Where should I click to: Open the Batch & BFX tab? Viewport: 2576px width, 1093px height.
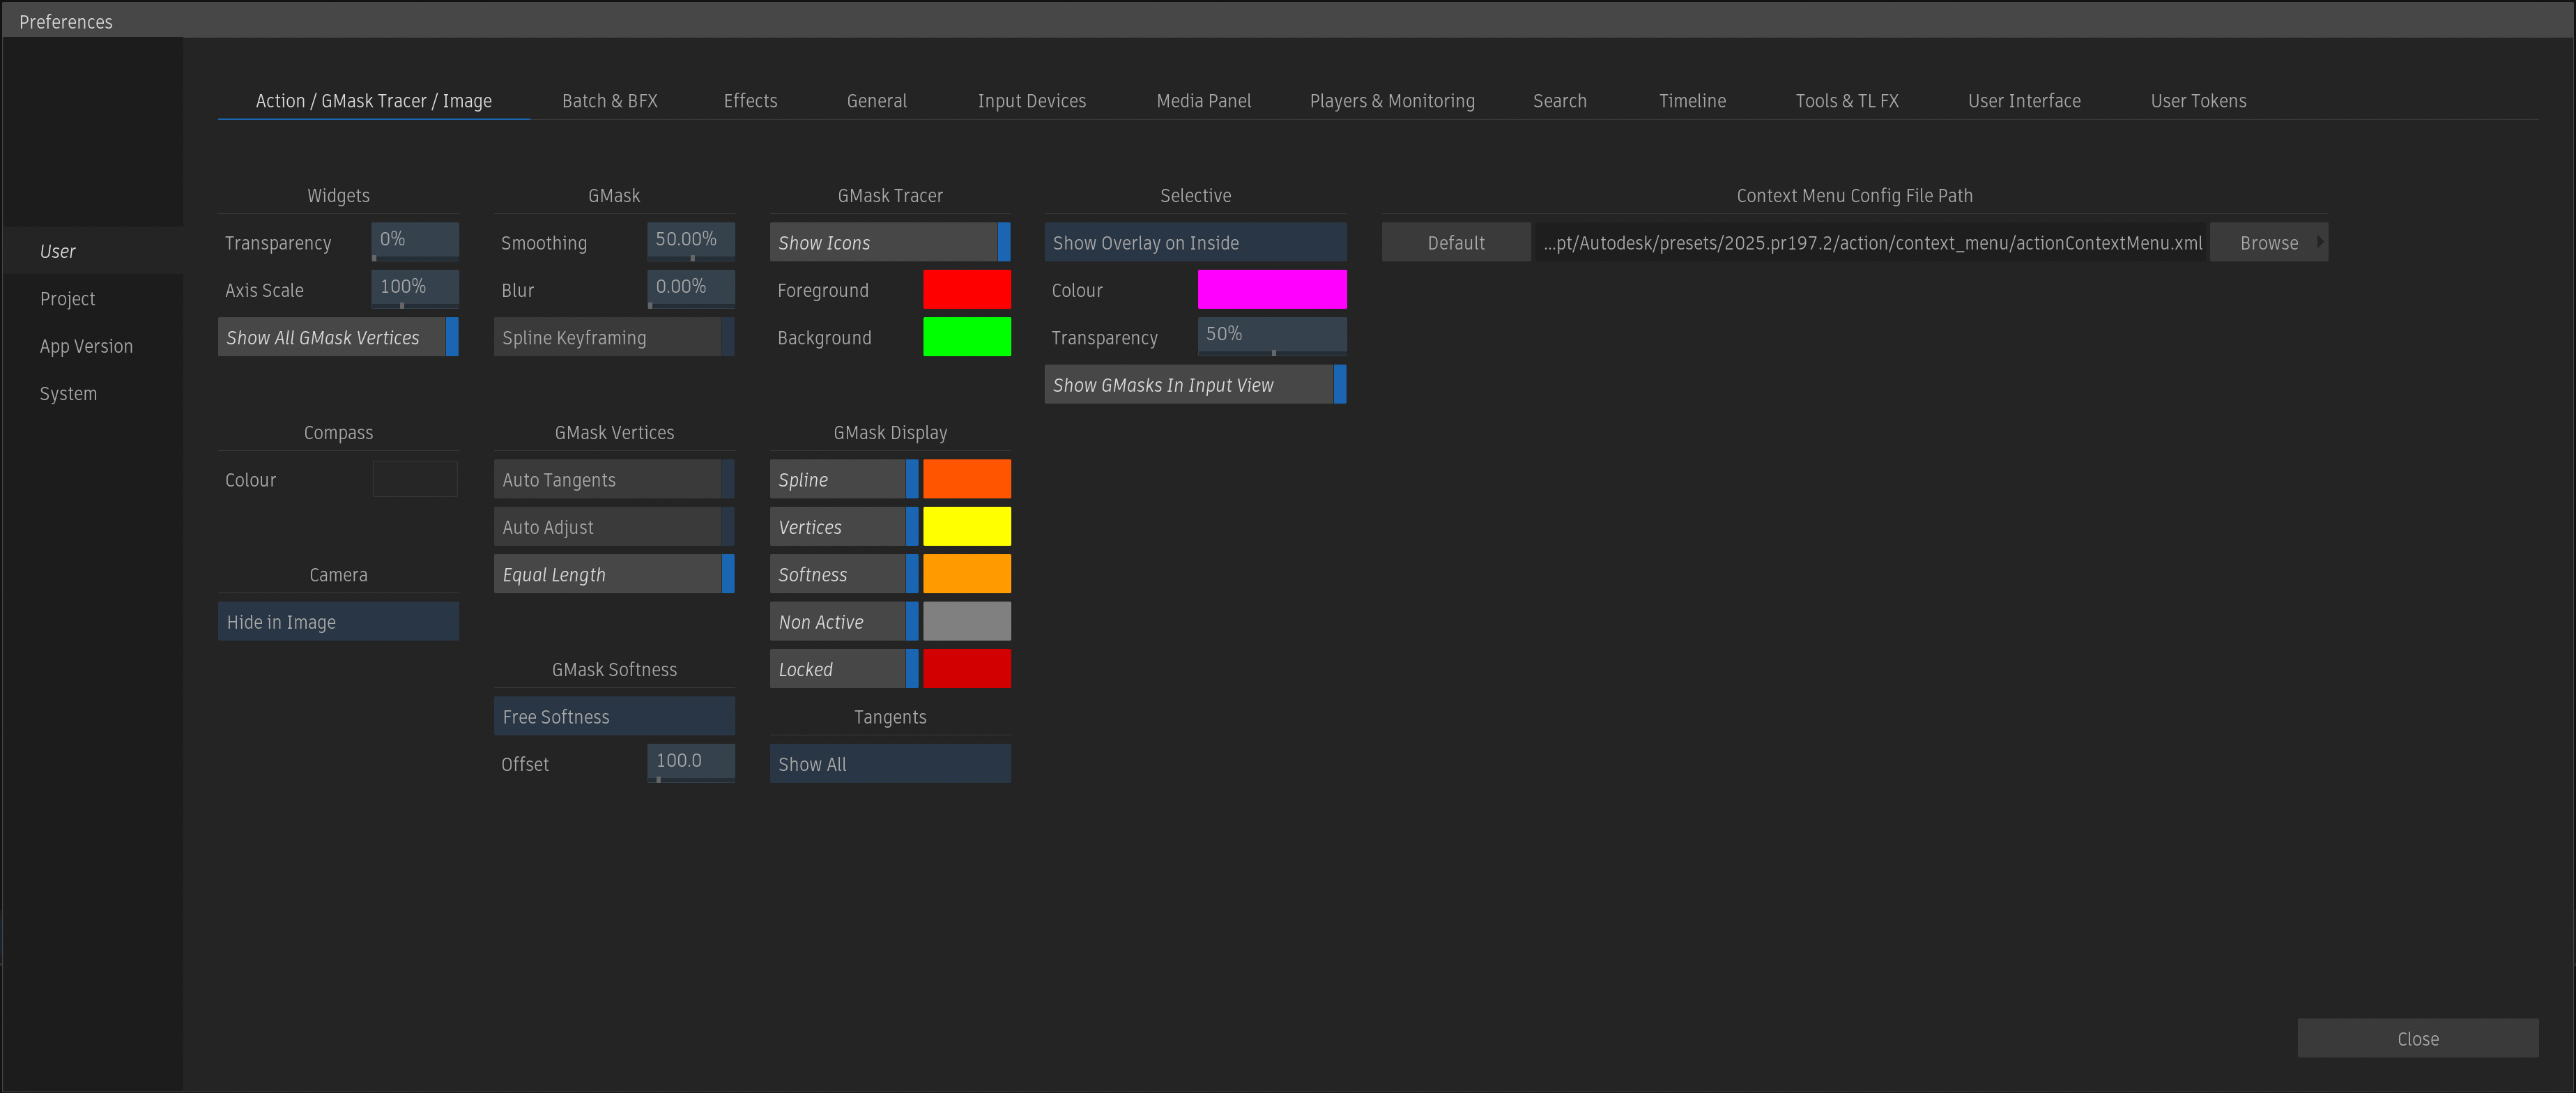[x=609, y=101]
